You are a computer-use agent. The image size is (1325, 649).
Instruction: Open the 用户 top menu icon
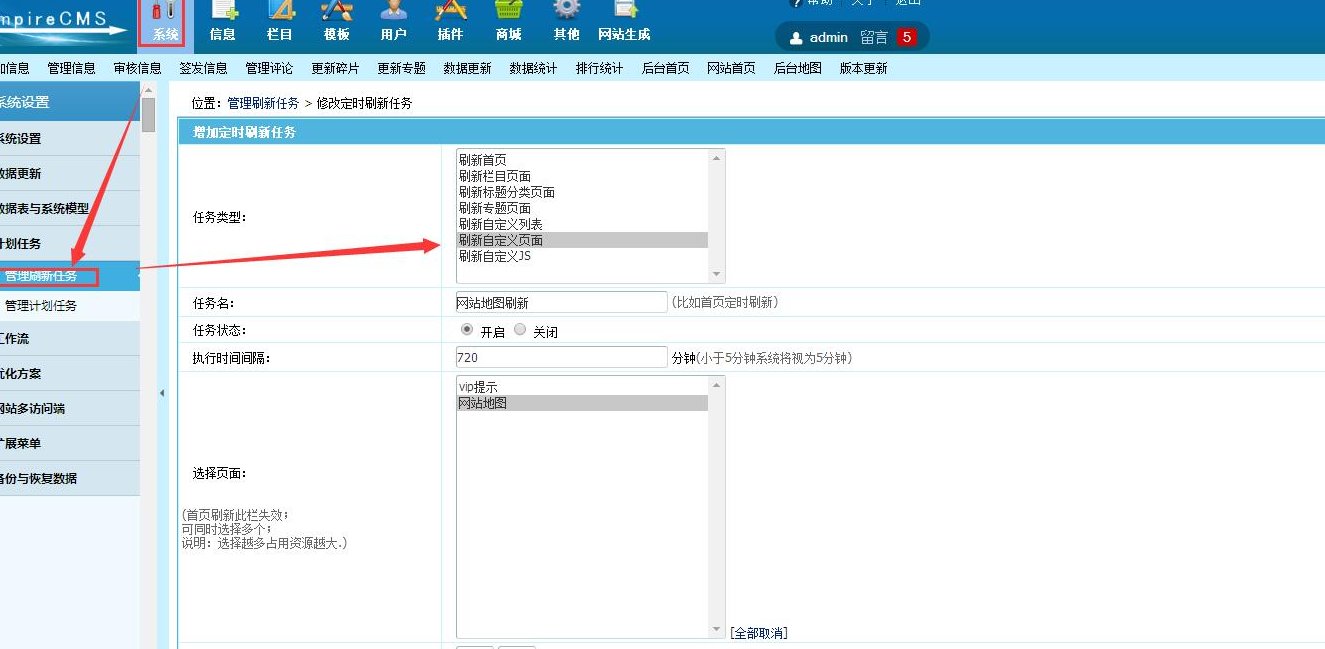click(394, 22)
